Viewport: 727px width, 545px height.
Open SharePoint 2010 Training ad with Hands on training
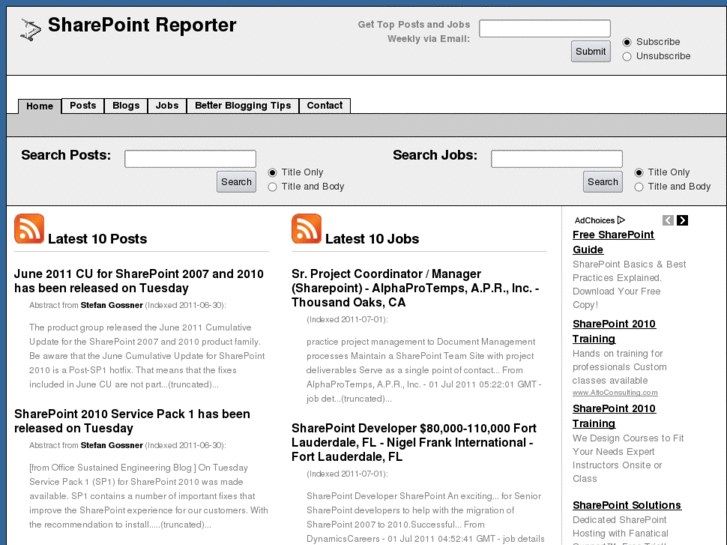[614, 331]
